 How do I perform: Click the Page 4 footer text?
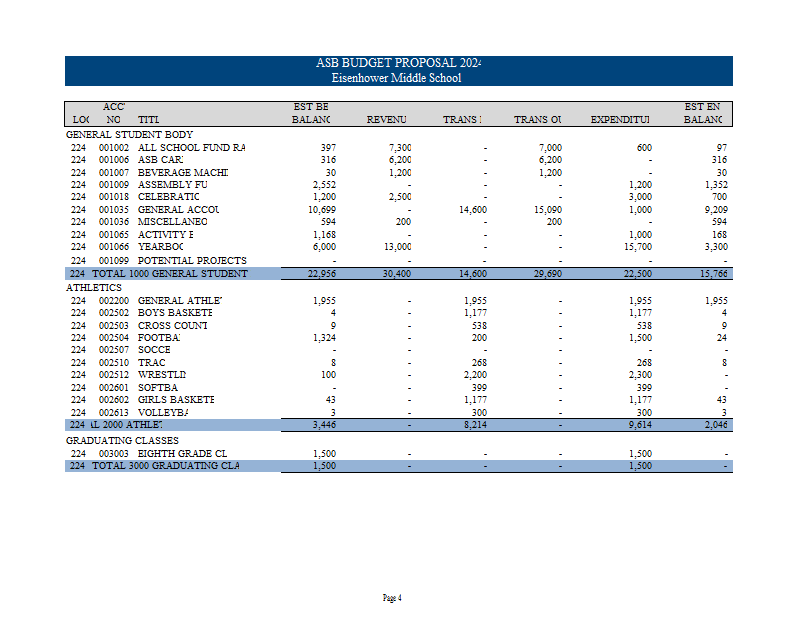click(392, 598)
